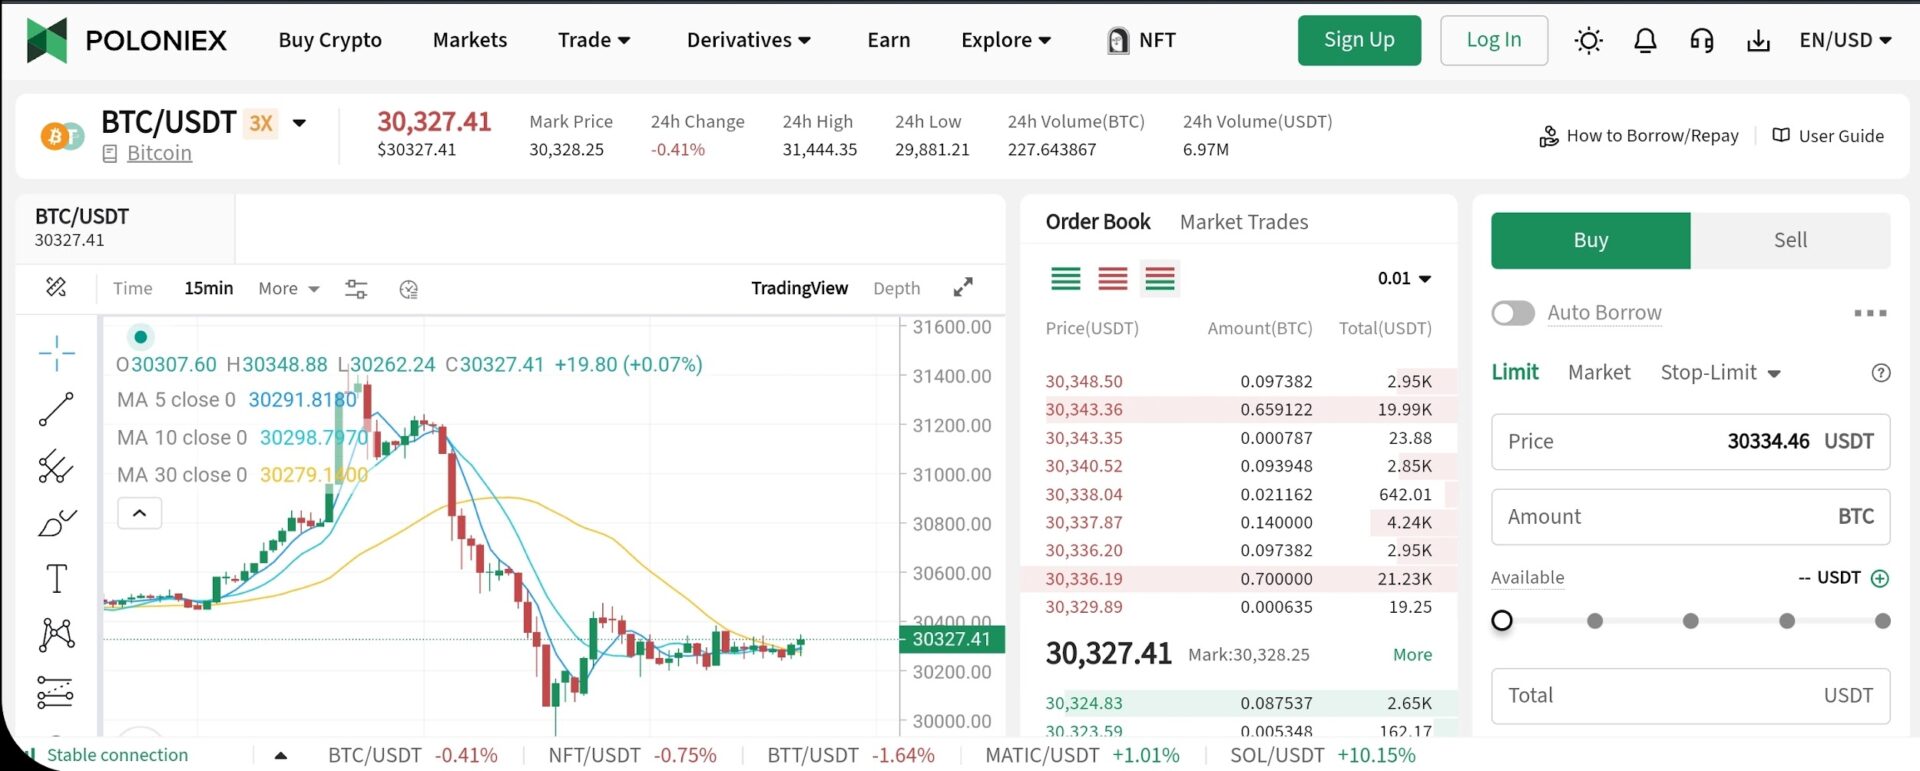Viewport: 1920px width, 771px height.
Task: Click the add USDT funds plus icon
Action: pos(1880,578)
